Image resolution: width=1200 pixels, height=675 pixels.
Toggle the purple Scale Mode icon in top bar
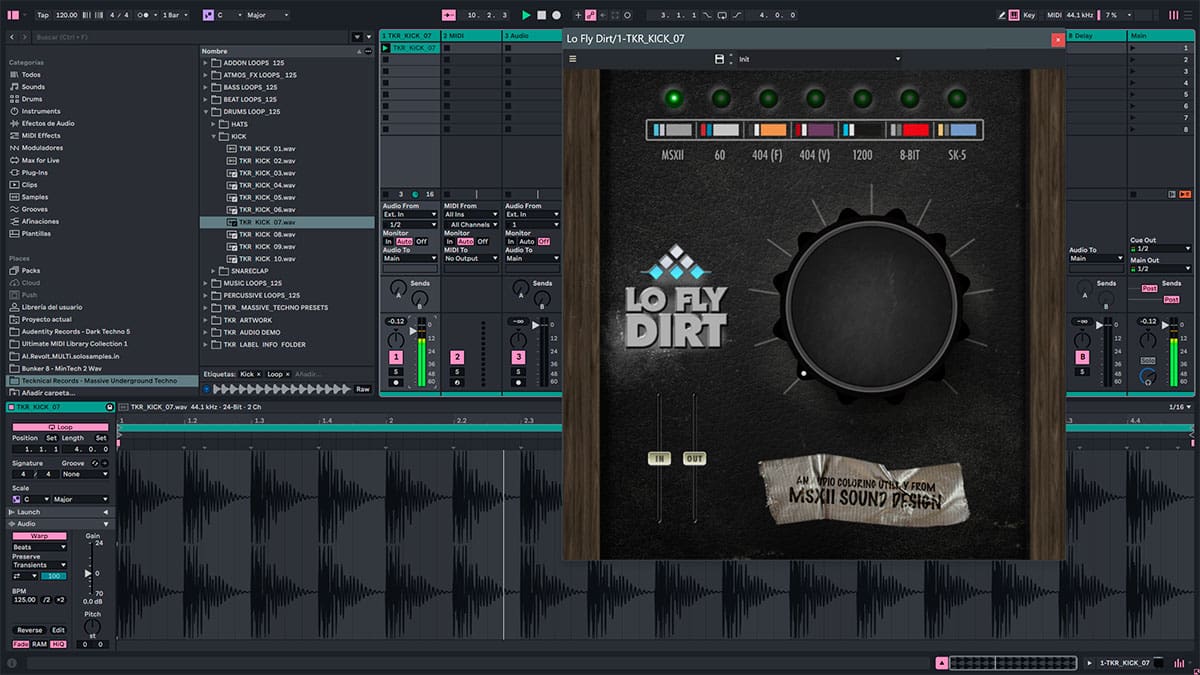point(208,15)
